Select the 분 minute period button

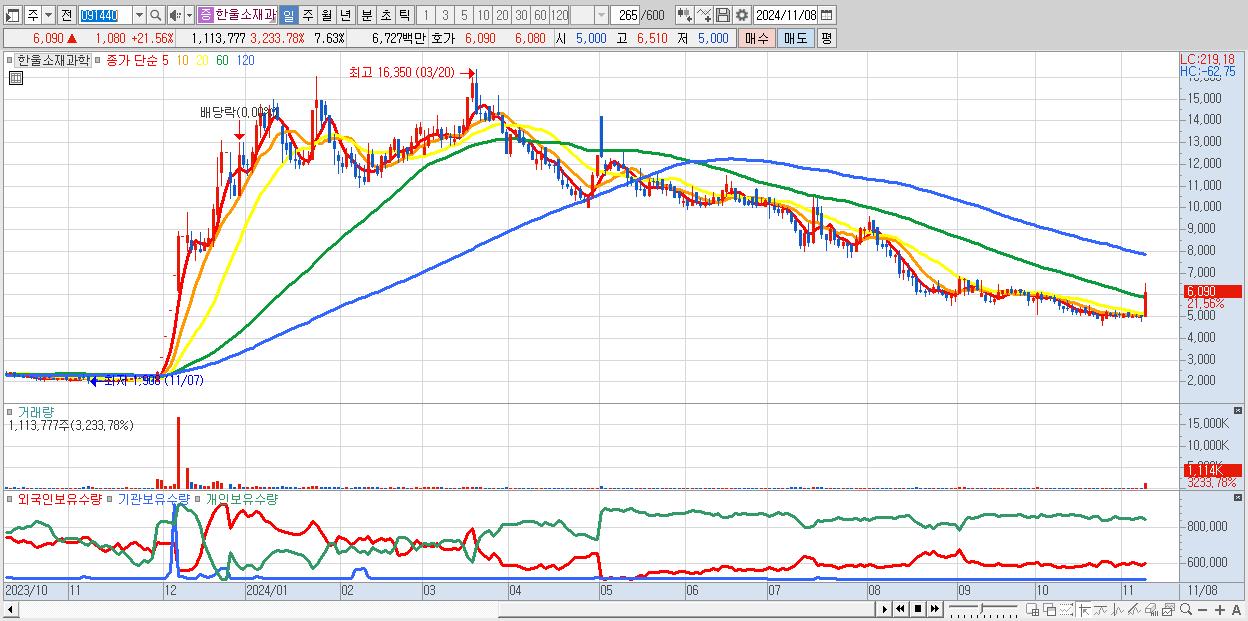(x=366, y=15)
